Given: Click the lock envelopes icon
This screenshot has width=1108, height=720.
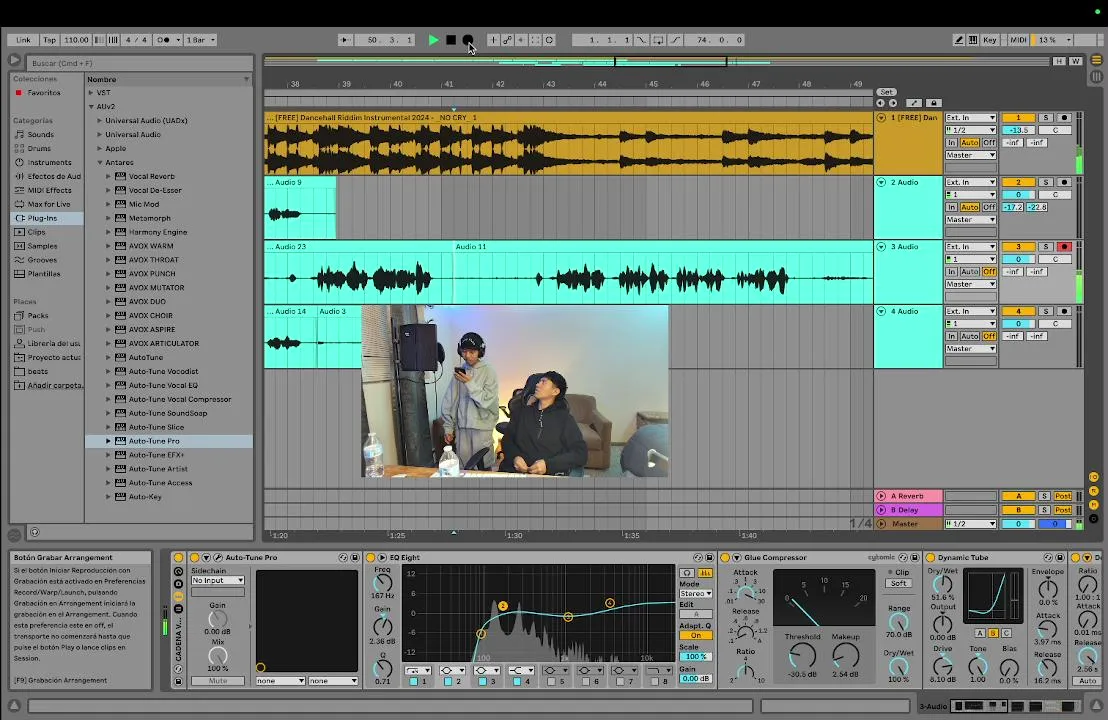Looking at the screenshot, I should point(933,103).
